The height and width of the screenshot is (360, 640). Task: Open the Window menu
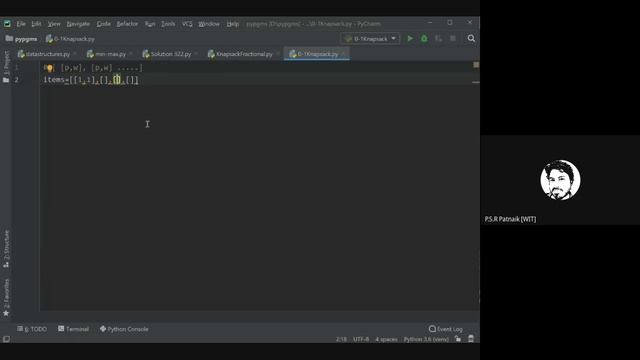pos(209,24)
